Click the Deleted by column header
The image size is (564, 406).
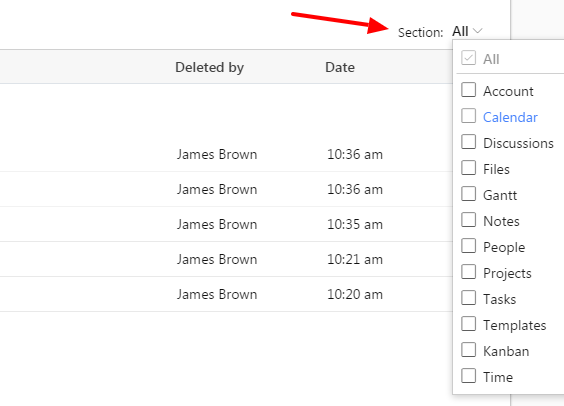(x=209, y=67)
